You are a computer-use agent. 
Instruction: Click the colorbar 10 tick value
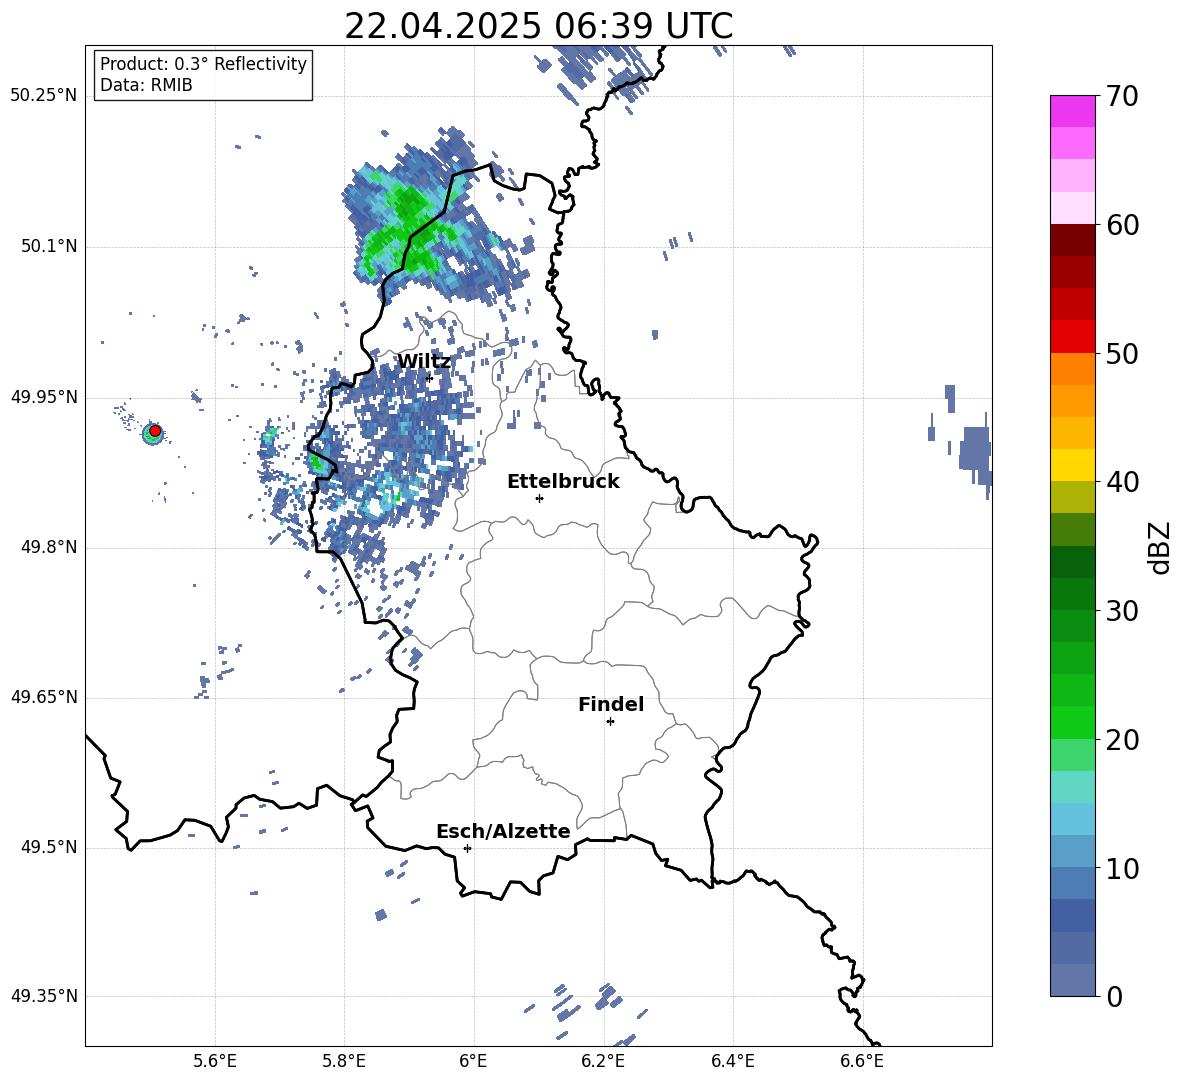point(1123,869)
